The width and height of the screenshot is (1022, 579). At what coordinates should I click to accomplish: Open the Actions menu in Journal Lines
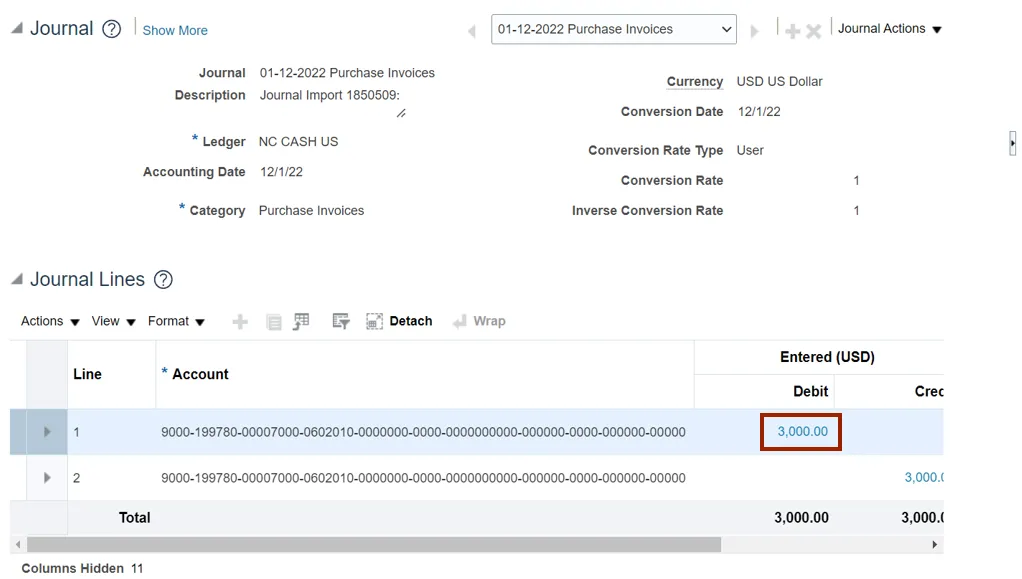(50, 322)
